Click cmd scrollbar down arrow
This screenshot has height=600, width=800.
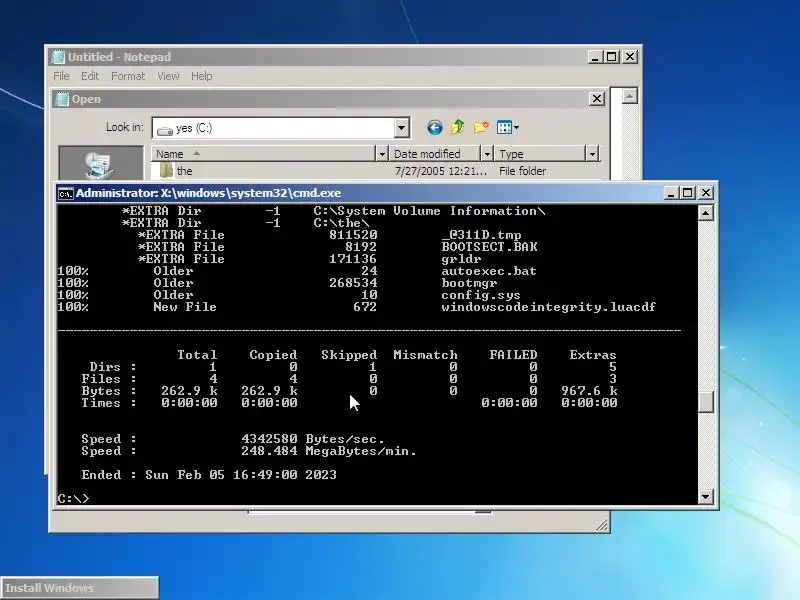(x=706, y=496)
